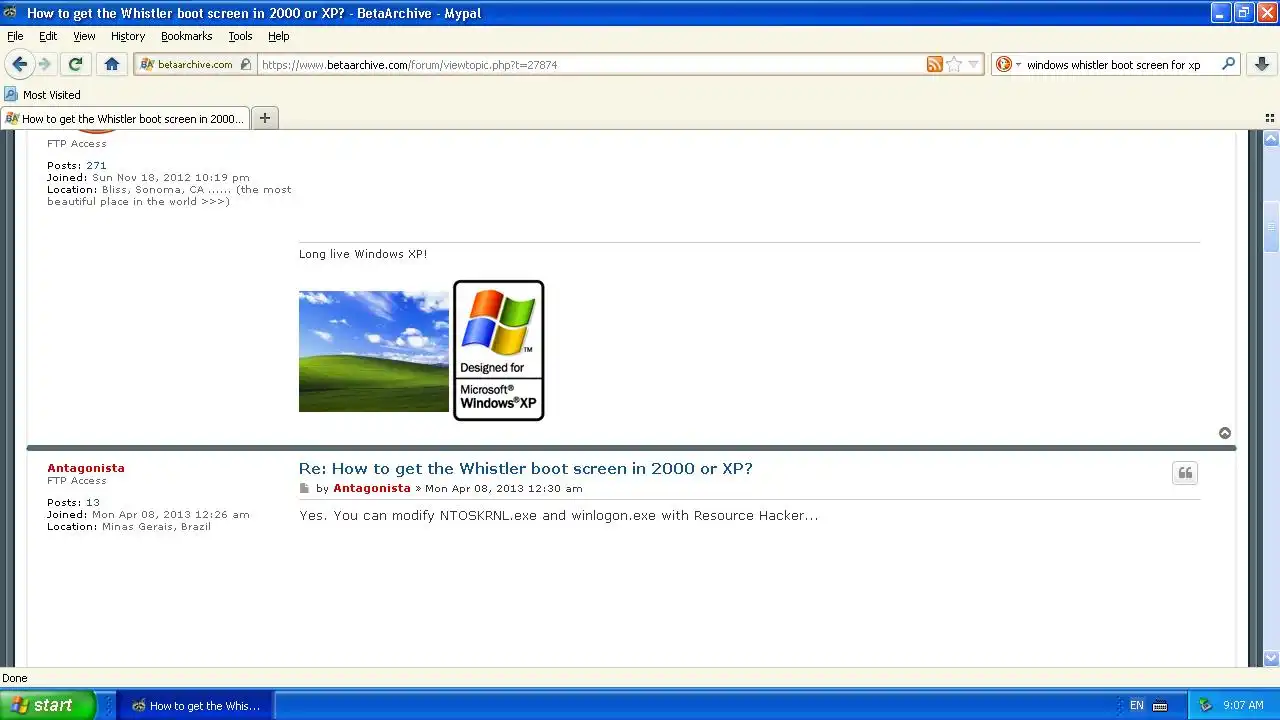Click the EN language indicator in taskbar

coord(1136,705)
